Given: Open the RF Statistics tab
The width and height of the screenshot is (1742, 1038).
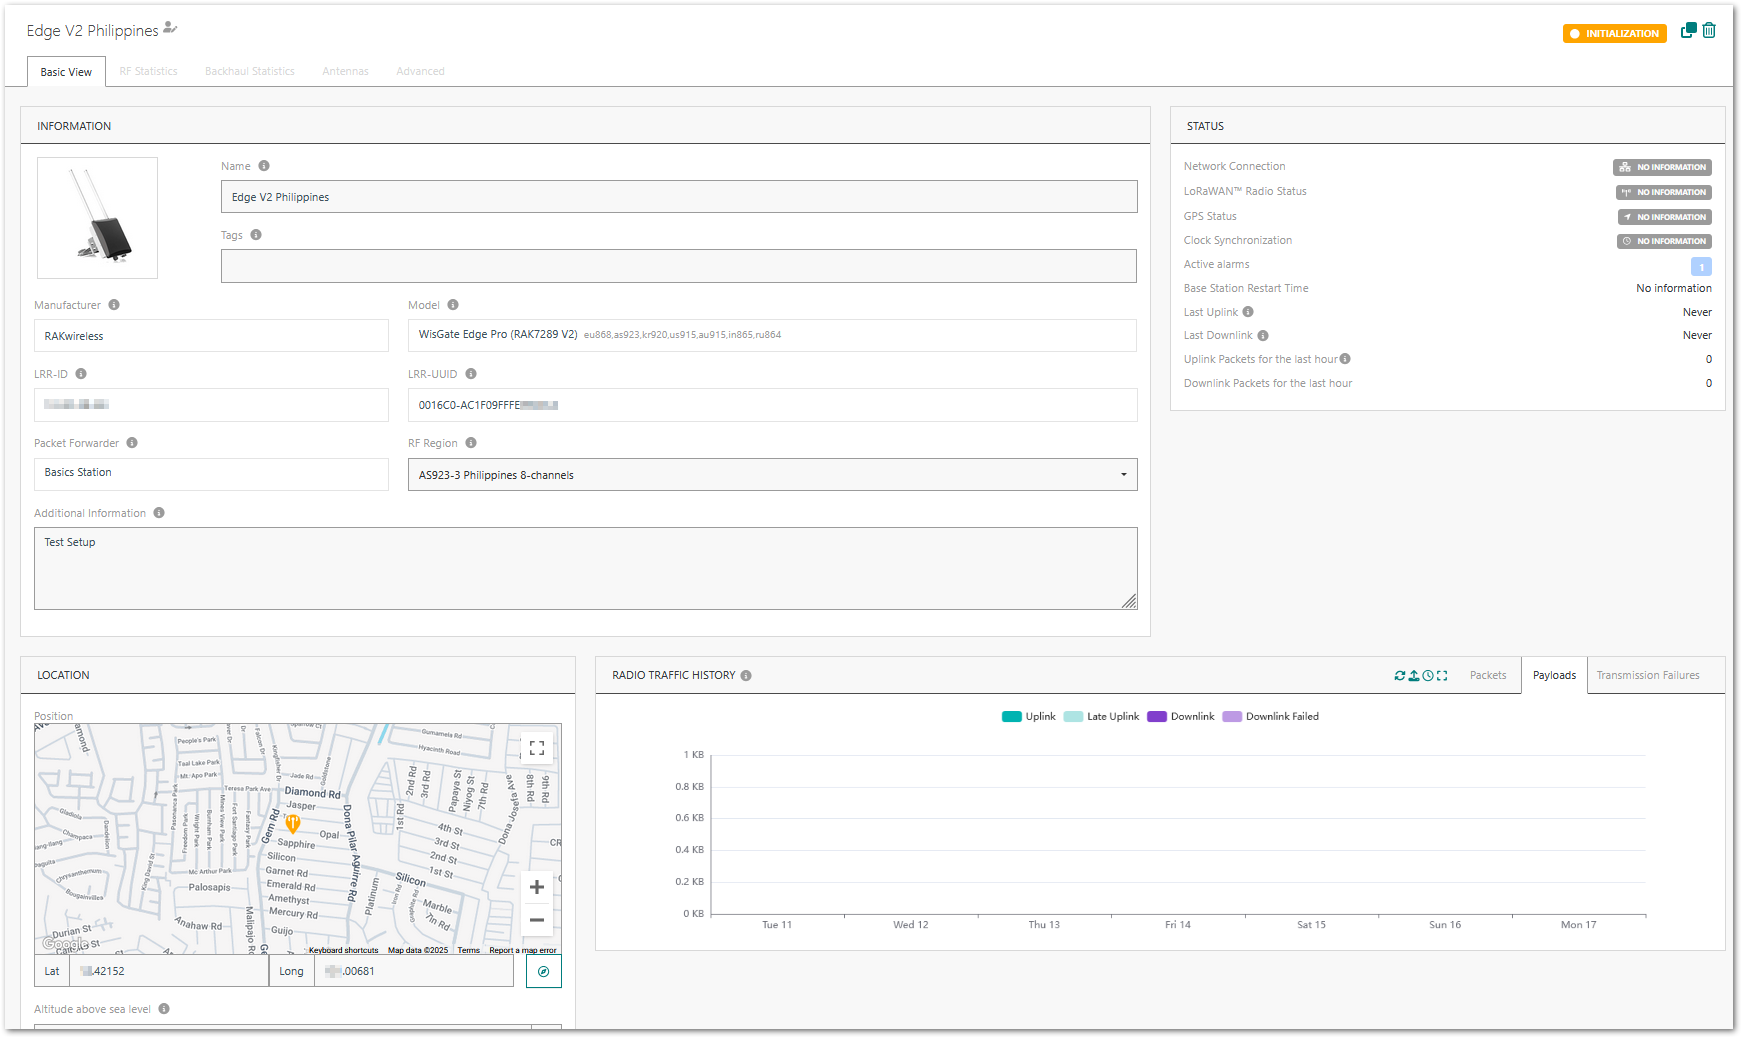Looking at the screenshot, I should (148, 72).
